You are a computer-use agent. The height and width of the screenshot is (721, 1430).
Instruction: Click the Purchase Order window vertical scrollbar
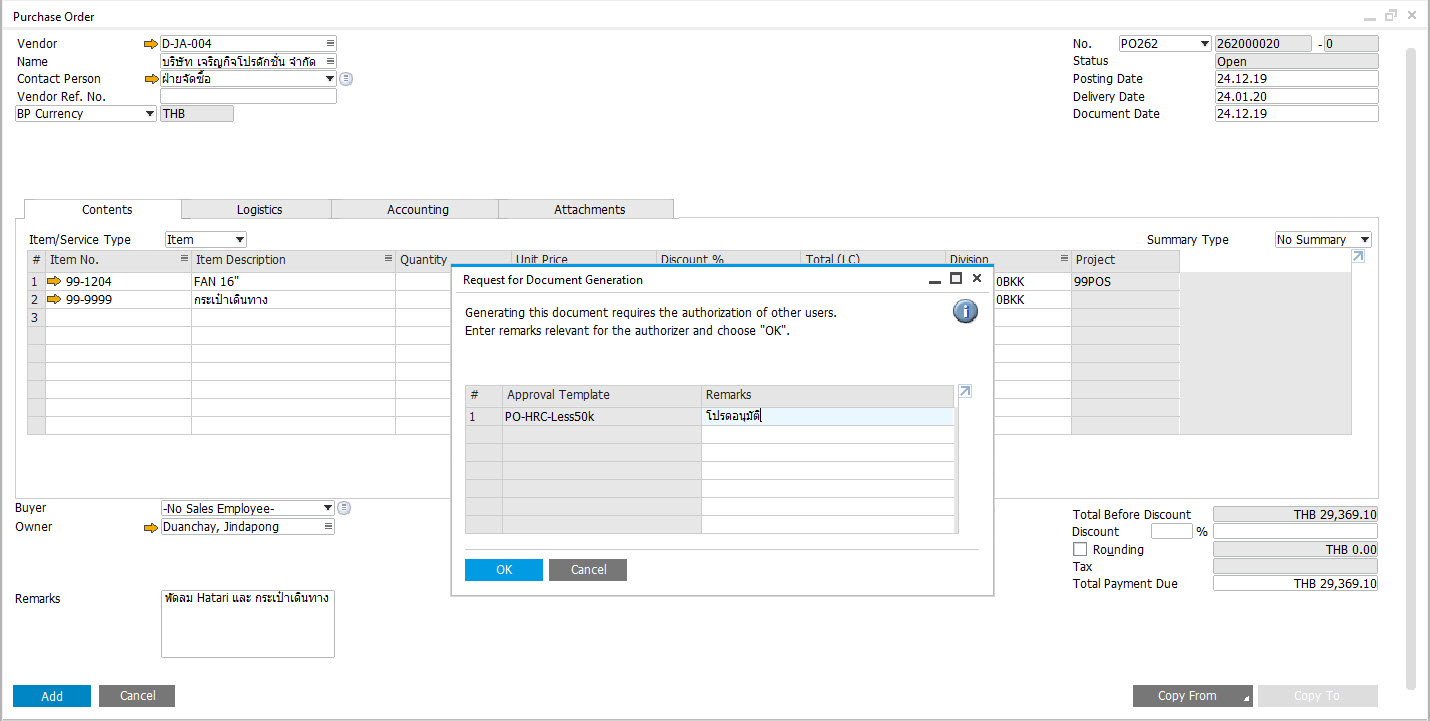pos(1411,368)
